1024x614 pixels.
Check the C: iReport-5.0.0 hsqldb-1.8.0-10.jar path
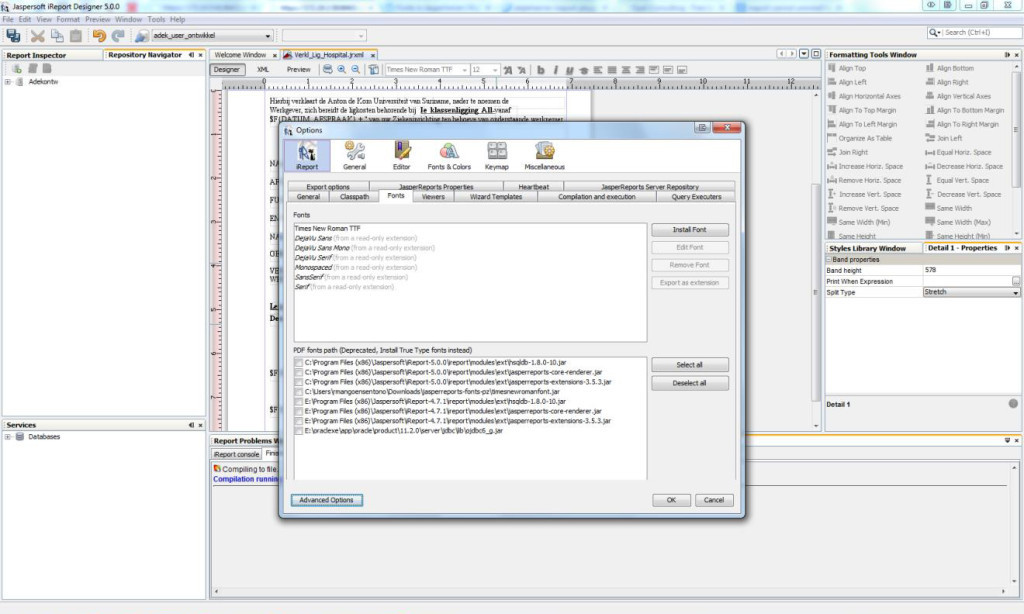(x=299, y=363)
